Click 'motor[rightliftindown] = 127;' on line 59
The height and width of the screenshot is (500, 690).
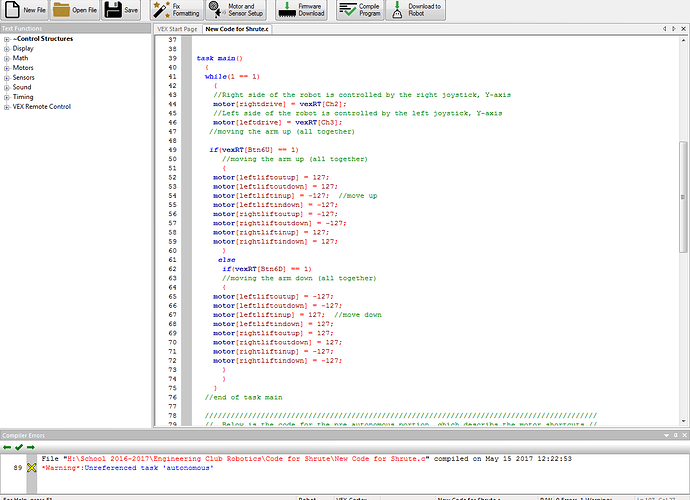[x=275, y=242]
